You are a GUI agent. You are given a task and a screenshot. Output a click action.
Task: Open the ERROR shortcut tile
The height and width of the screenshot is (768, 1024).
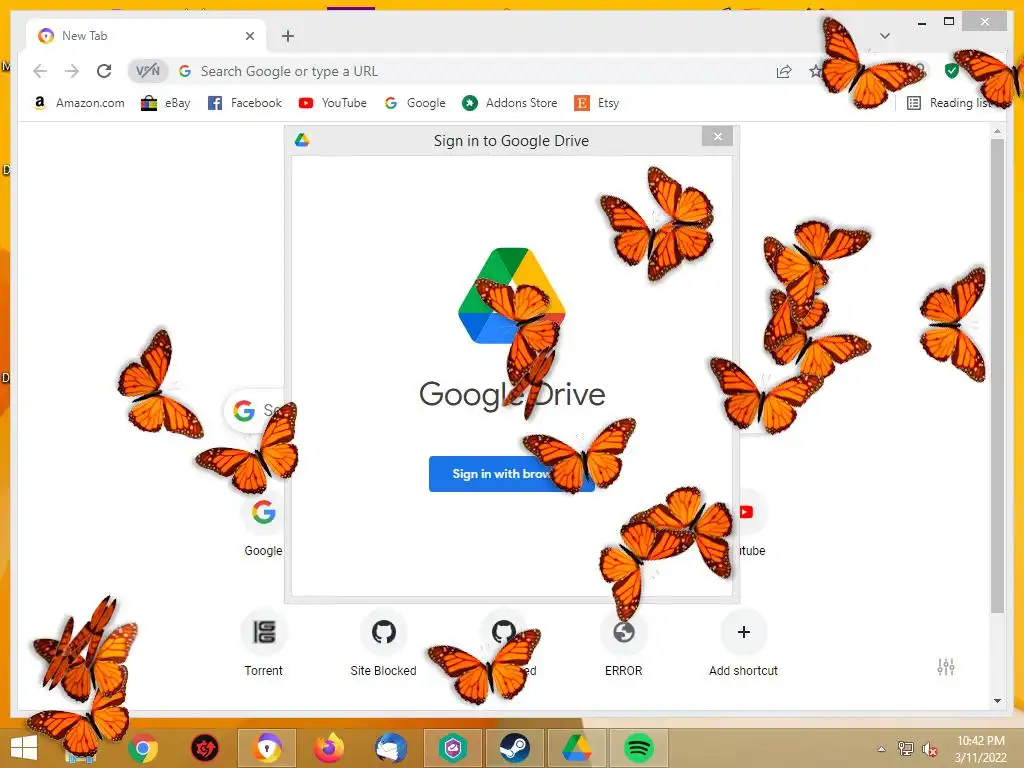624,643
